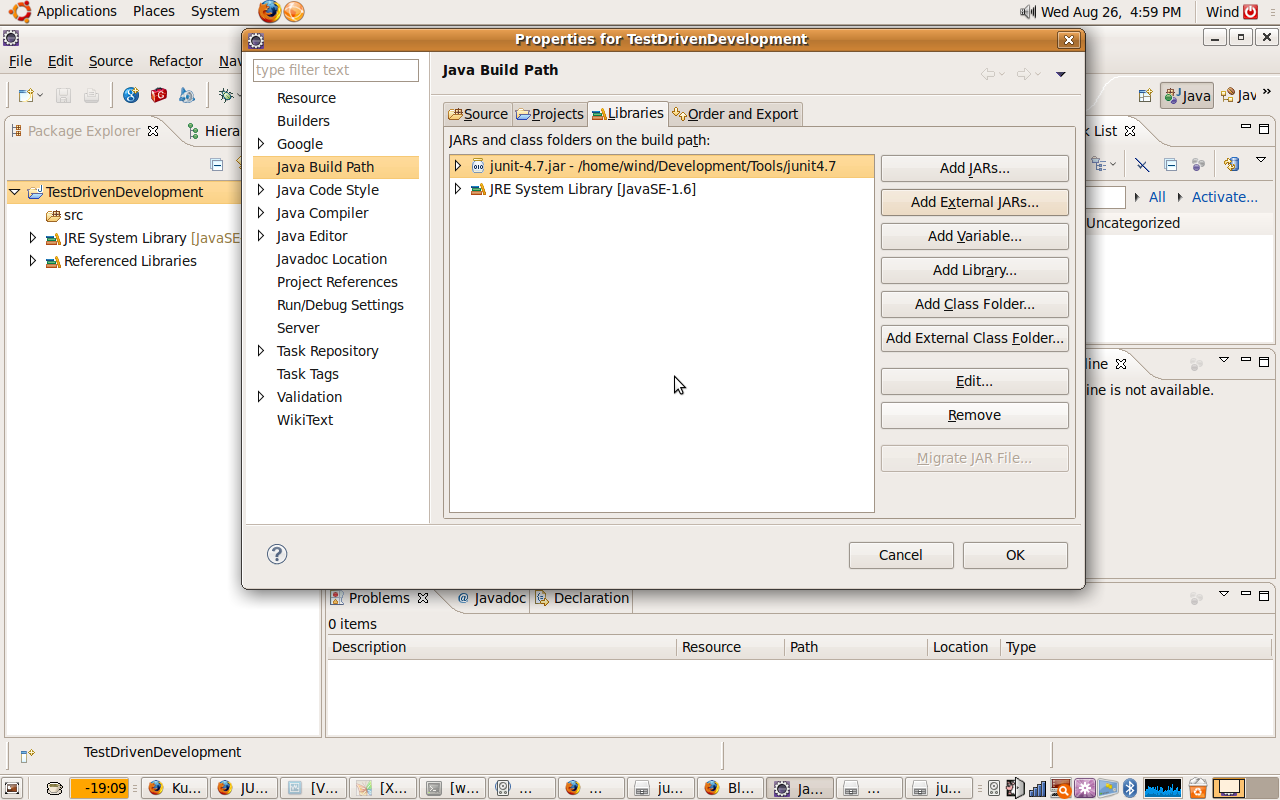Expand JRE System Library in the Libraries list
The height and width of the screenshot is (800, 1280).
[458, 189]
